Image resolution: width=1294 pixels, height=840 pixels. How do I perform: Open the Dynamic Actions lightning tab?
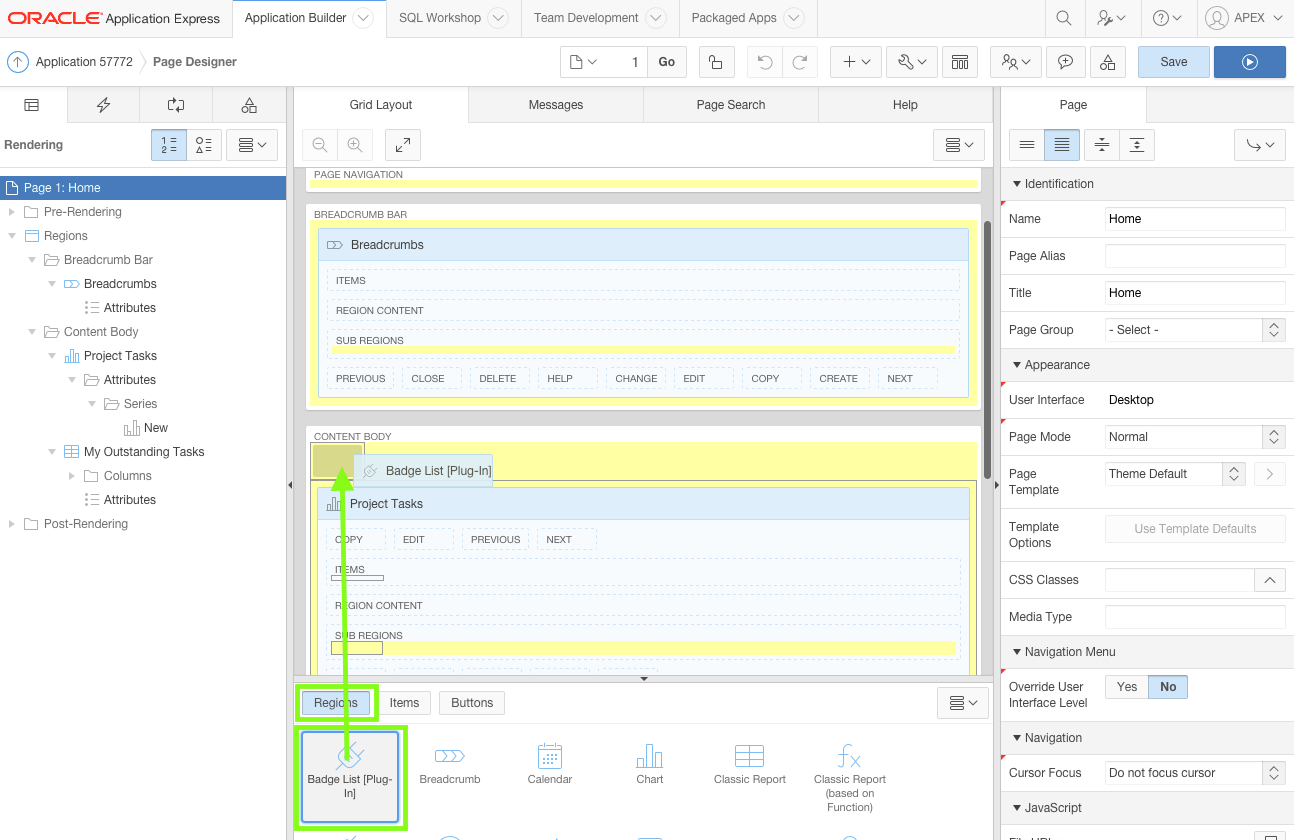103,105
